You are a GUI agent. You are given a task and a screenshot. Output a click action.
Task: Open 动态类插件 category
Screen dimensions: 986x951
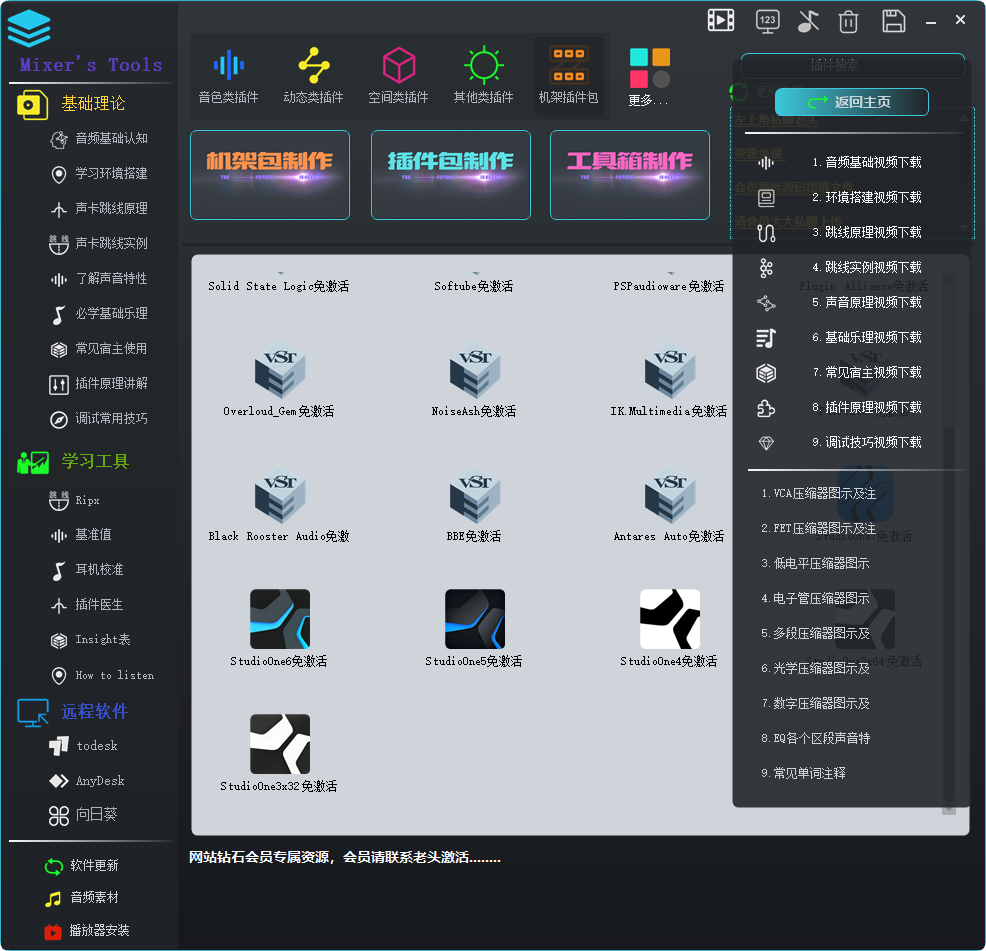point(313,75)
